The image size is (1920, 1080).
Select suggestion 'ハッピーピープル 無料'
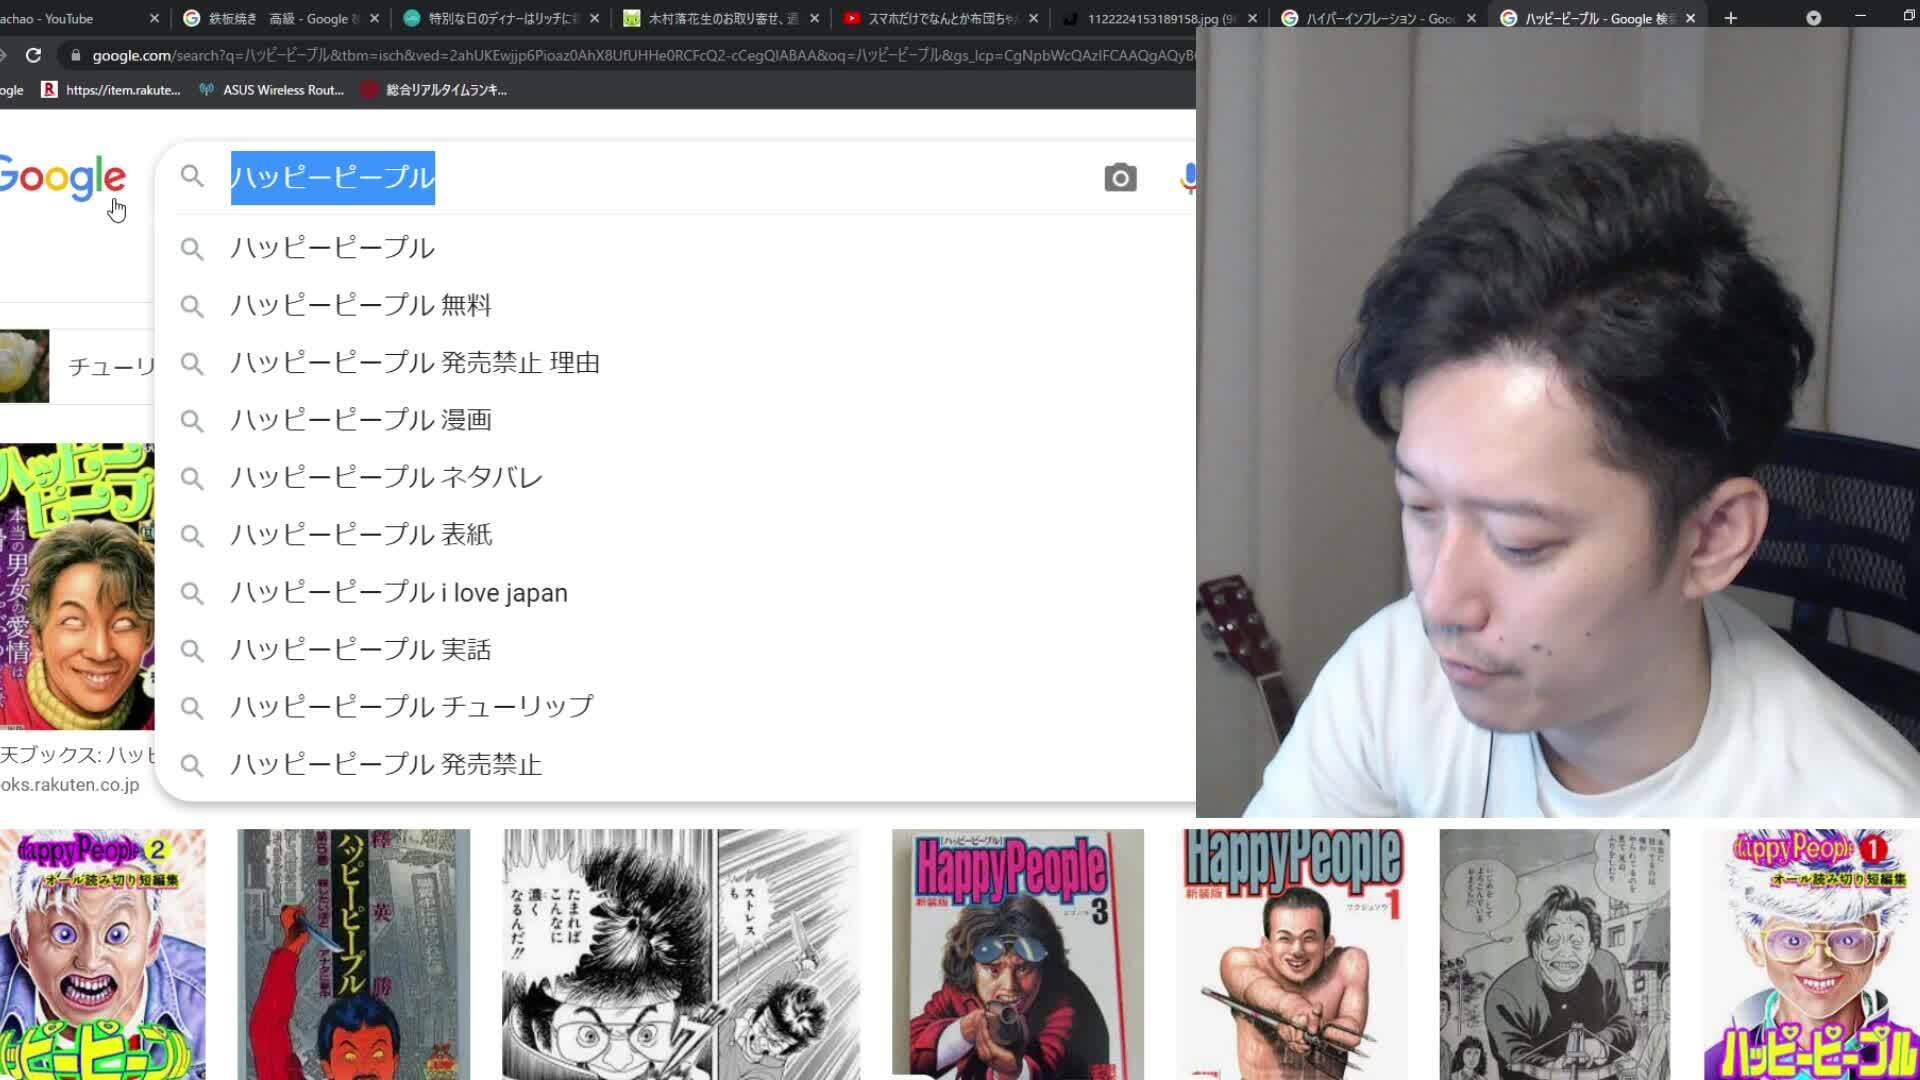point(676,306)
